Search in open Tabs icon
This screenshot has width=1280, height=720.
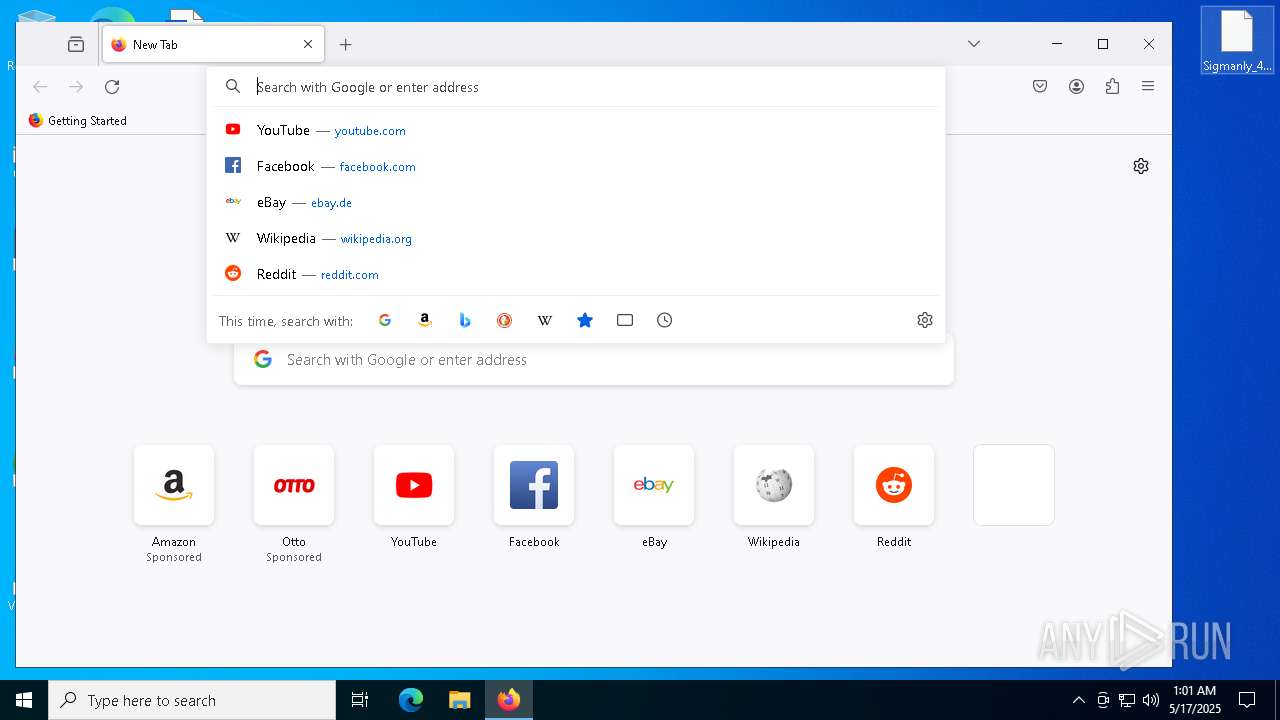click(x=625, y=320)
